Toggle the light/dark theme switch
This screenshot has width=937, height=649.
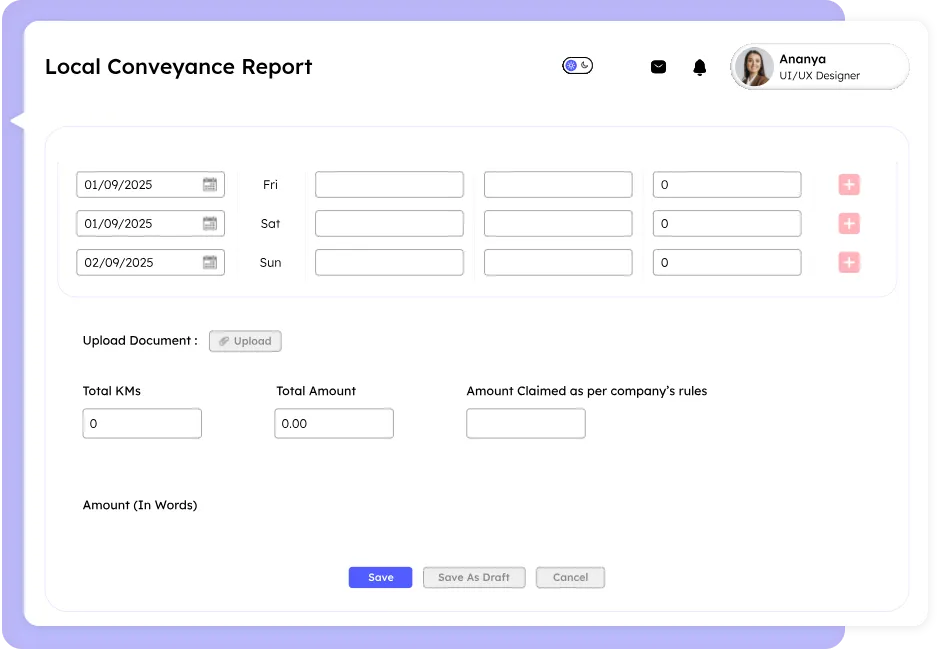[577, 66]
